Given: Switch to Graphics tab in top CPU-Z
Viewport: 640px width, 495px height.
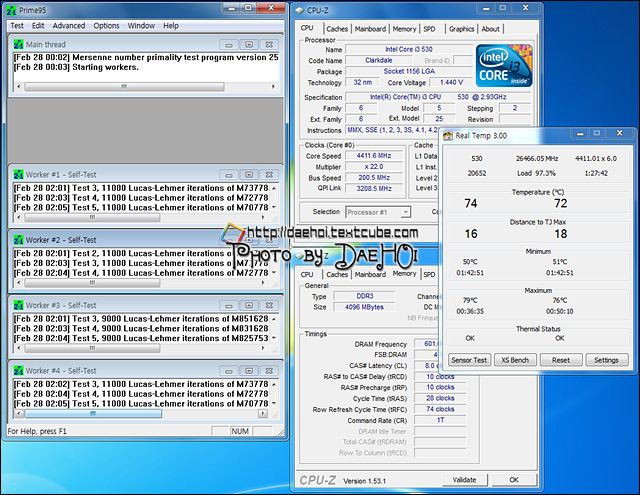Looking at the screenshot, I should (462, 29).
